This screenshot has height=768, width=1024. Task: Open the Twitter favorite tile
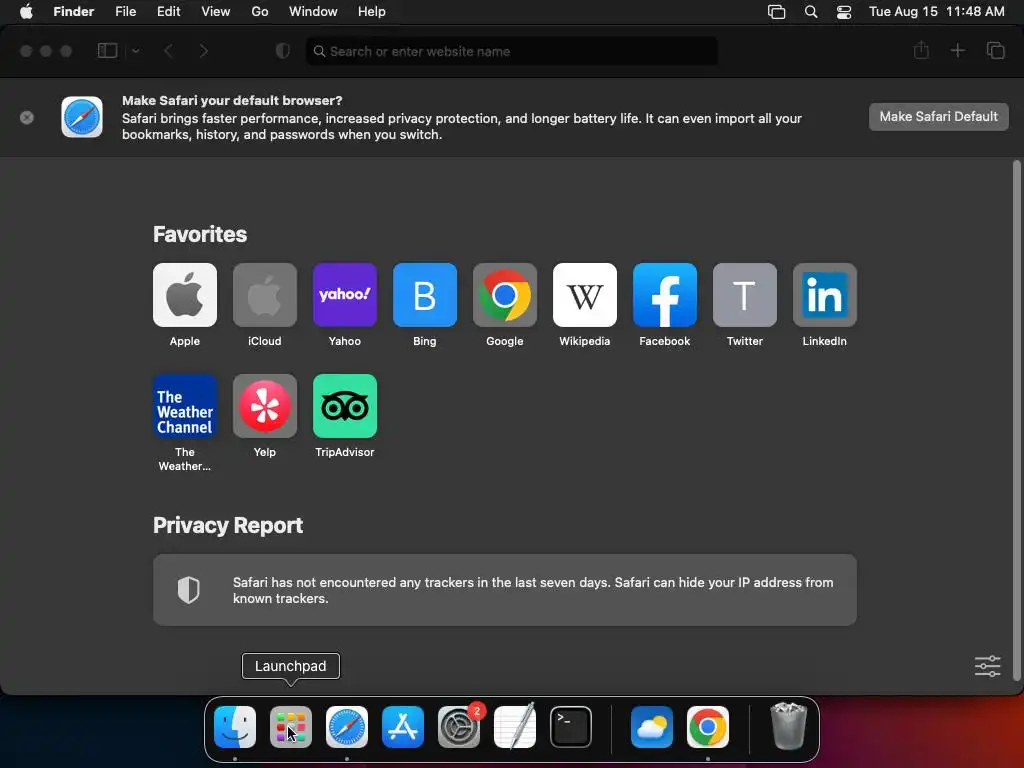[x=744, y=295]
